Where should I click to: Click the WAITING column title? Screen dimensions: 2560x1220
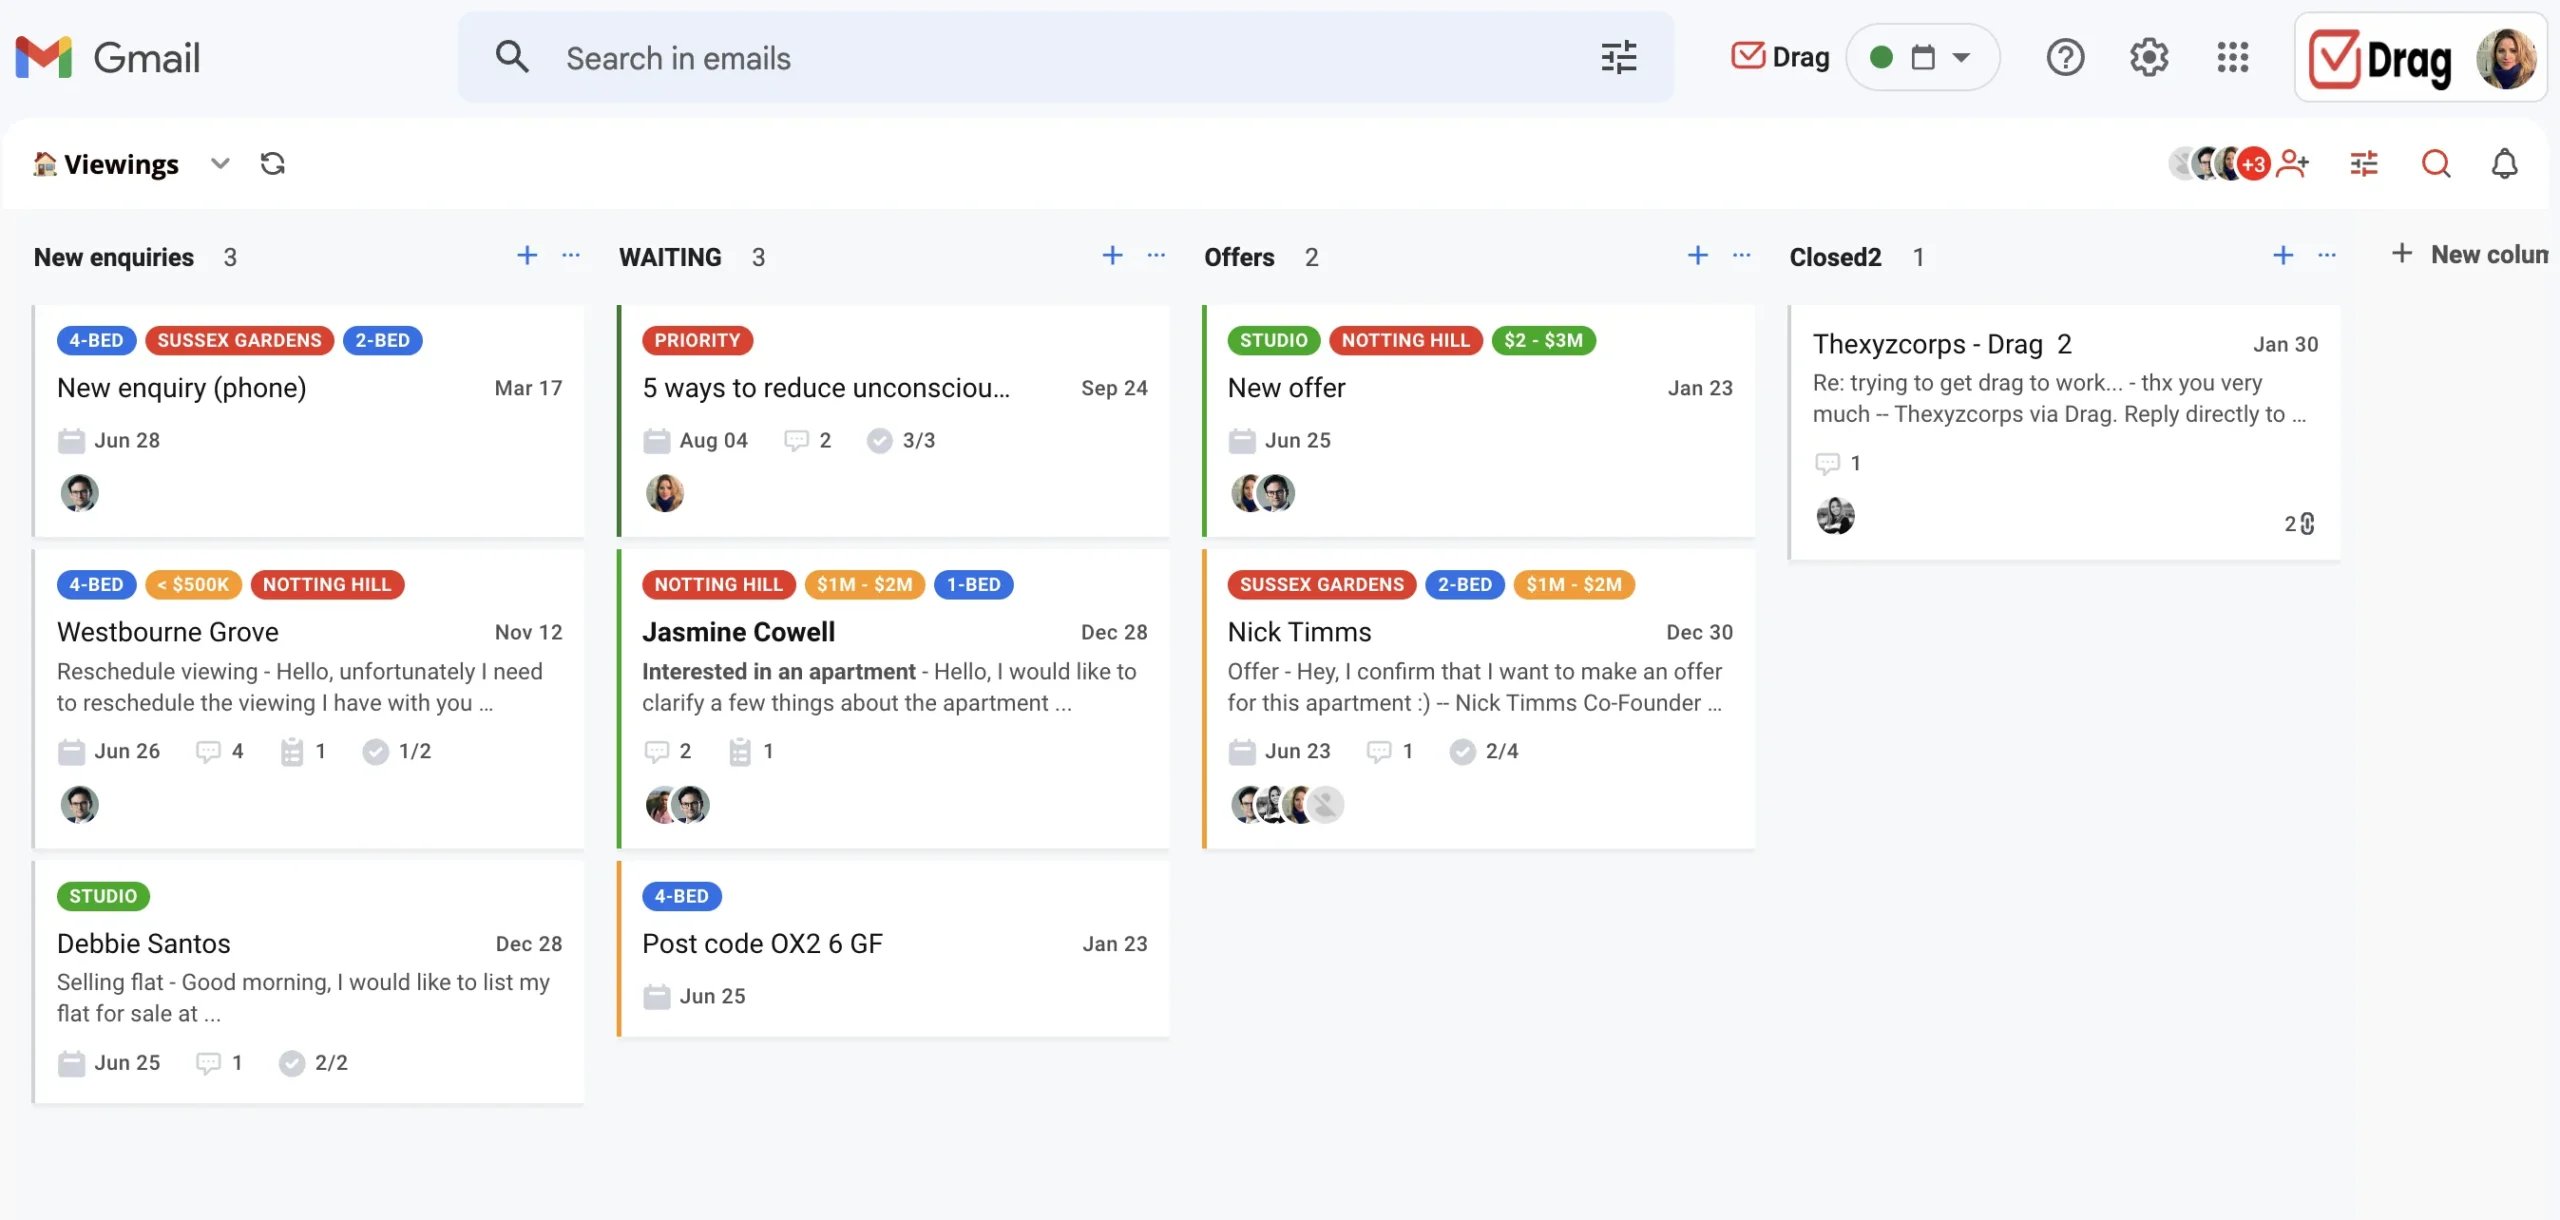(x=670, y=257)
